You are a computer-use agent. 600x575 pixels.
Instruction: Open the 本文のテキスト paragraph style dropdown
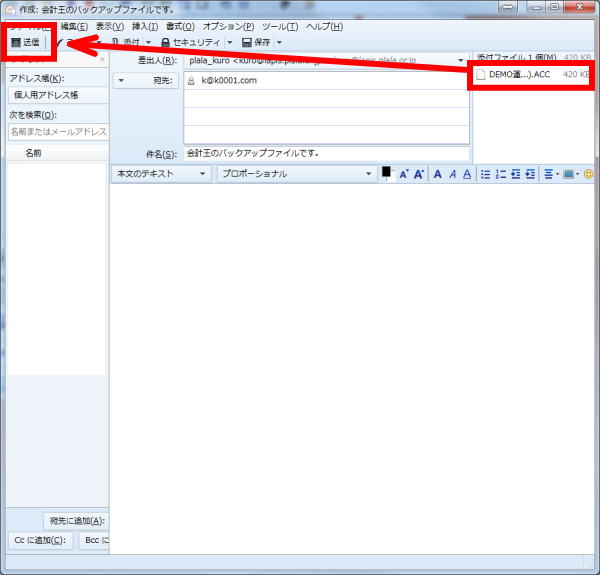click(x=160, y=174)
